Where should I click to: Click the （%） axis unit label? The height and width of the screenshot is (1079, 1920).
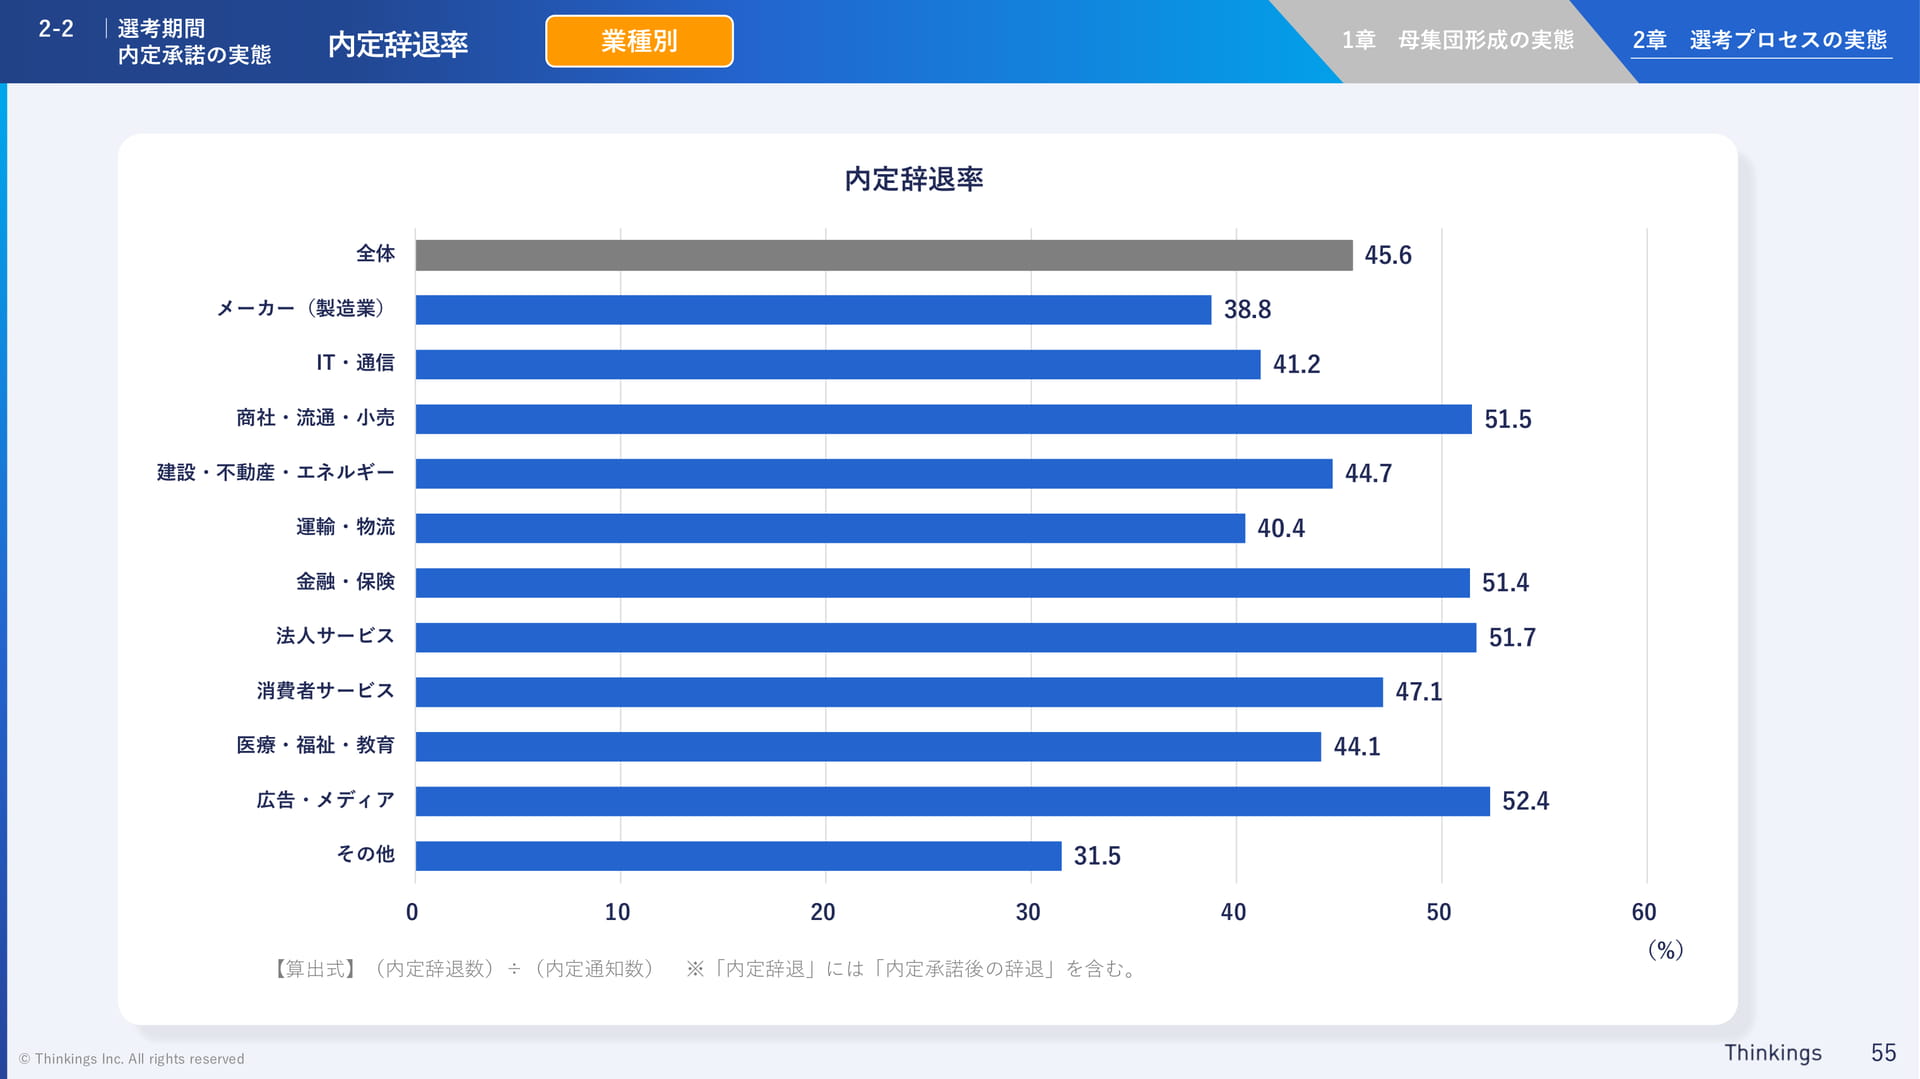pyautogui.click(x=1666, y=950)
